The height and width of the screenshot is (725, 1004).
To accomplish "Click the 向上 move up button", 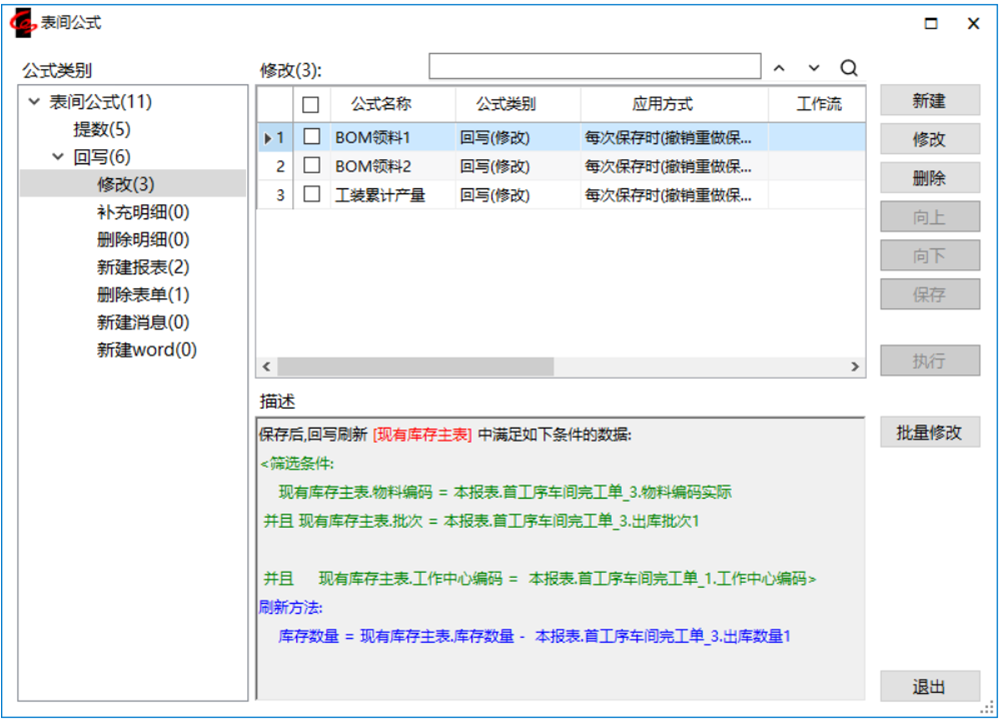I will [929, 216].
